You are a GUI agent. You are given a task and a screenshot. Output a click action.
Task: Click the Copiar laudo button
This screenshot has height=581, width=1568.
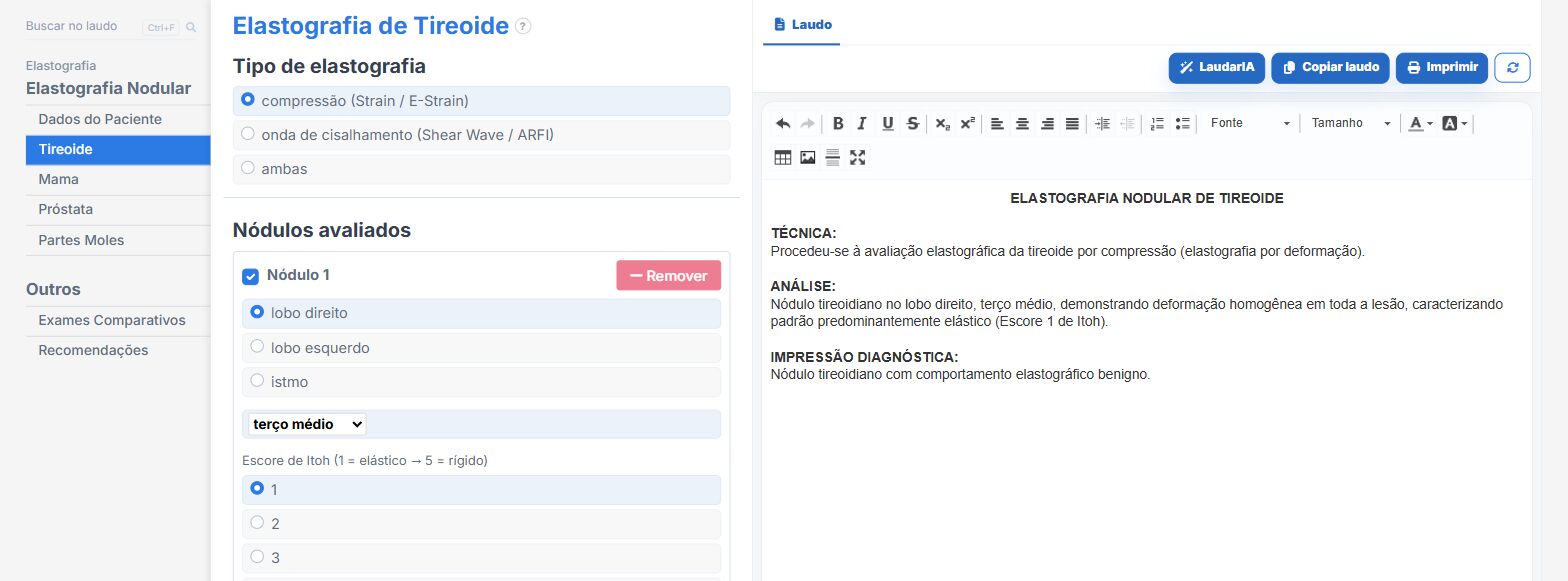tap(1330, 67)
